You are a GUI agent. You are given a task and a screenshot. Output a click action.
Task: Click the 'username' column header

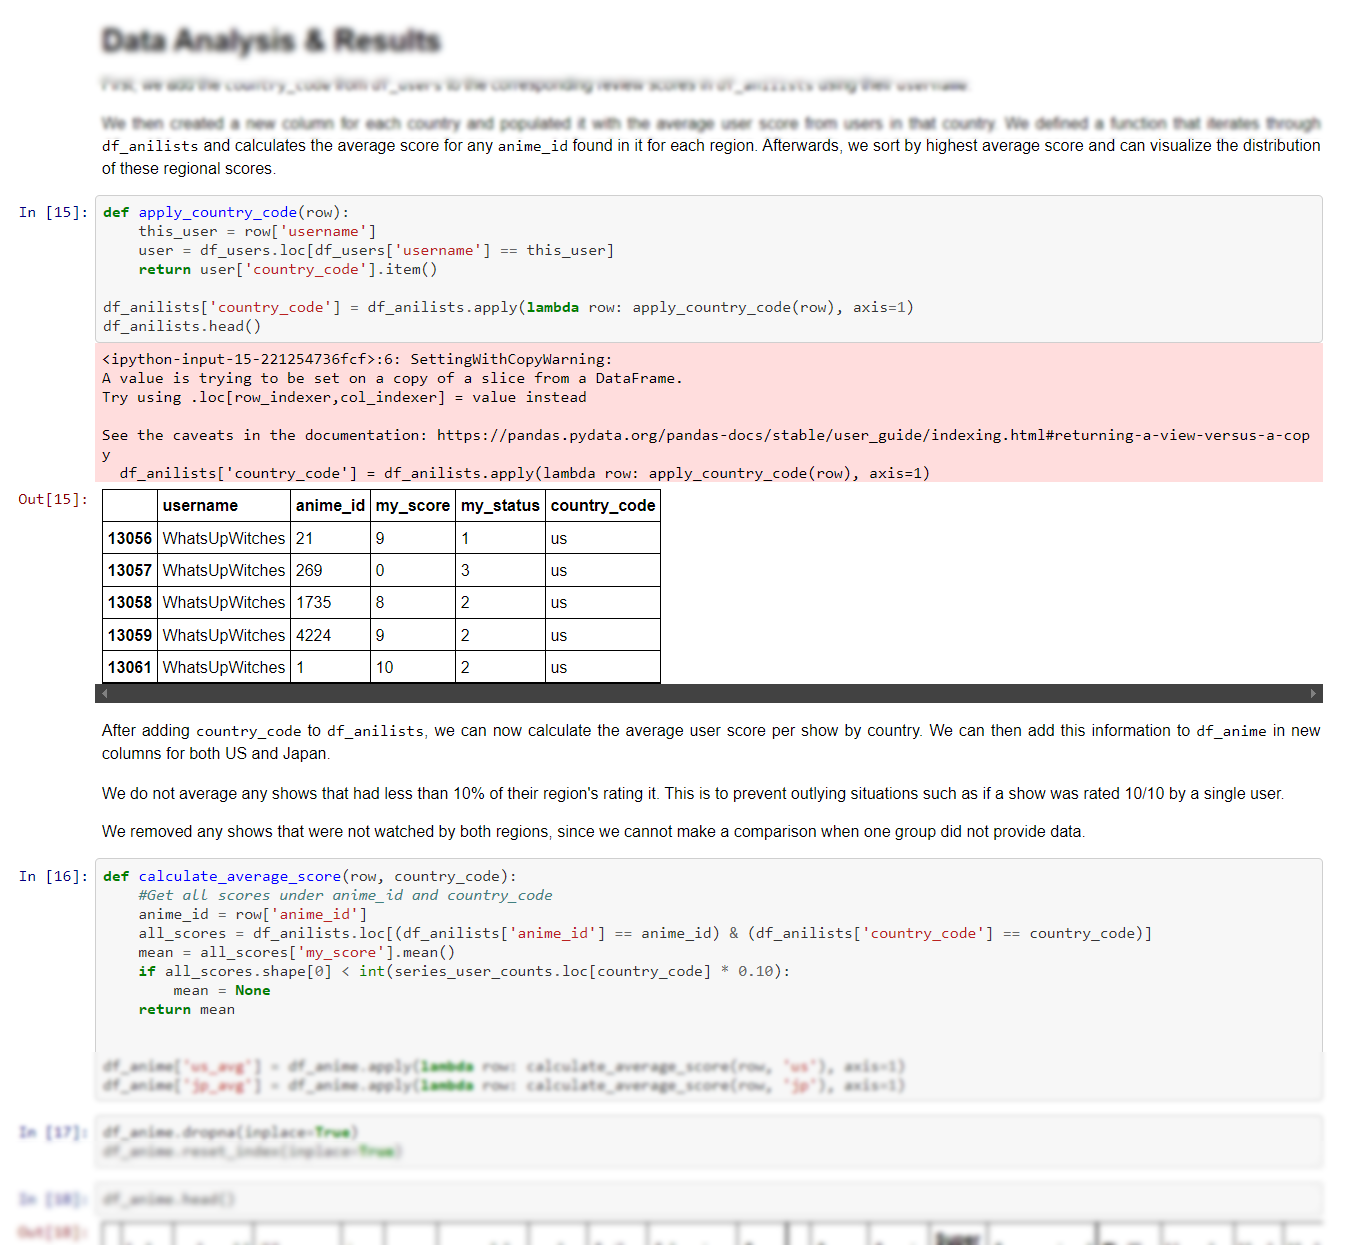click(x=200, y=506)
